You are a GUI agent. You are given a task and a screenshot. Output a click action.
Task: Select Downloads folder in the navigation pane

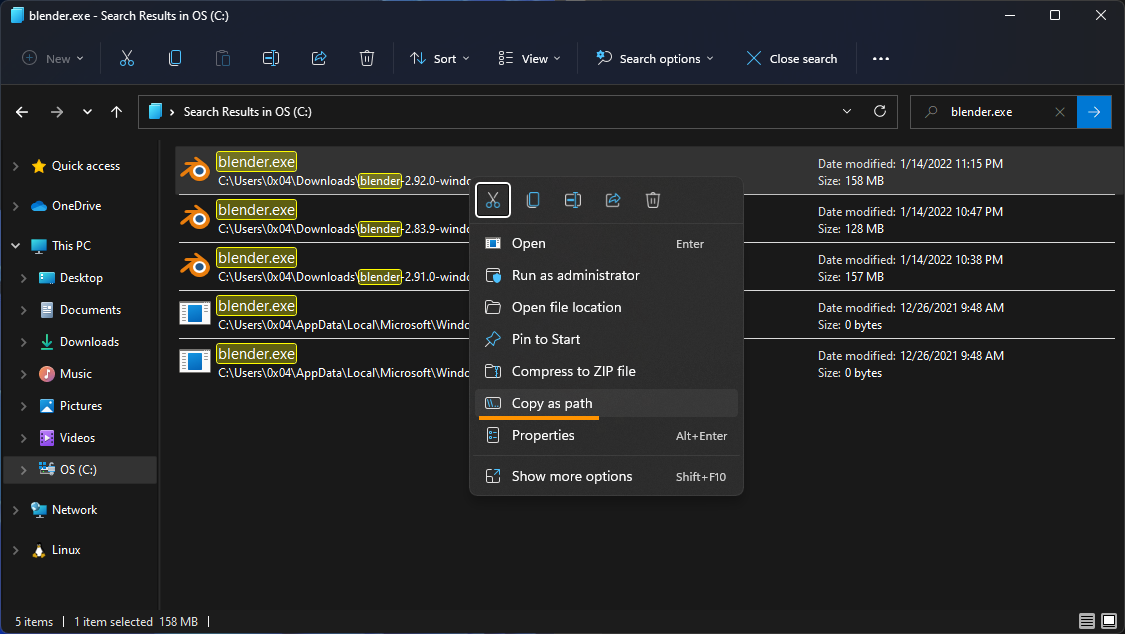89,342
